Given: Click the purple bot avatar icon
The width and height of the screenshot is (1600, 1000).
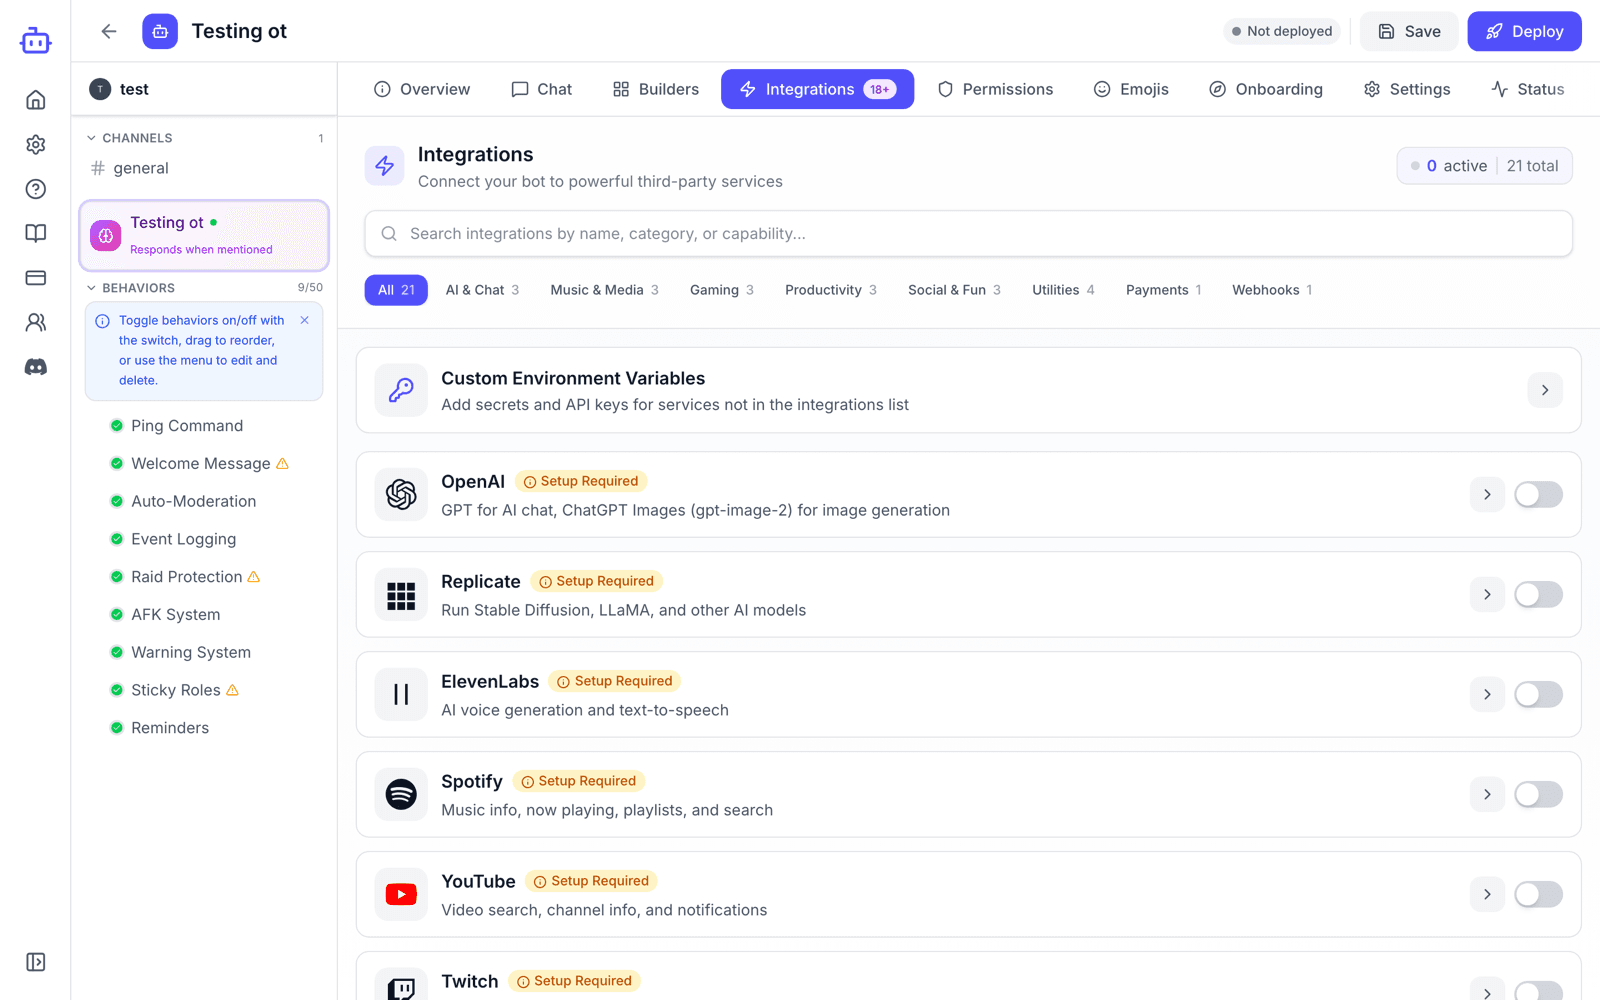Looking at the screenshot, I should tap(160, 31).
